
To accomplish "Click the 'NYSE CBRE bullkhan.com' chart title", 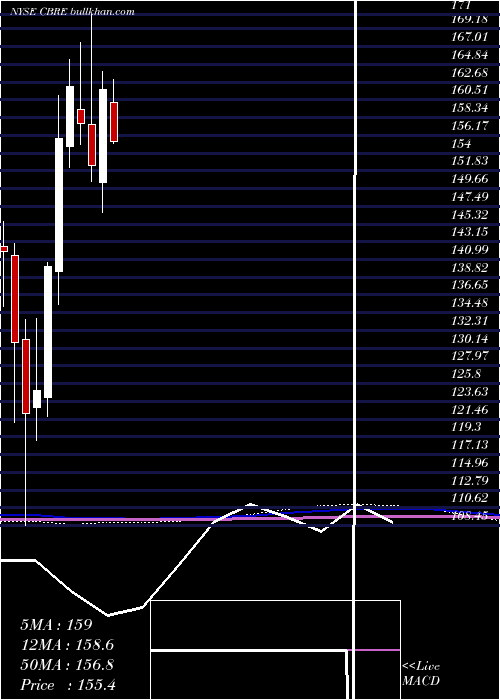I will (72, 12).
